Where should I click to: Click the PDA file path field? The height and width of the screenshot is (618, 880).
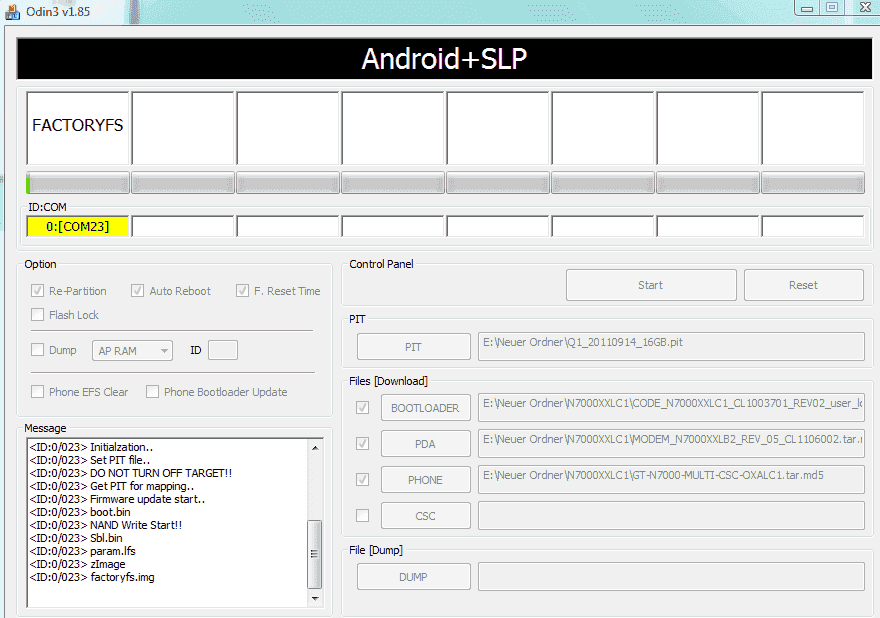click(x=671, y=443)
